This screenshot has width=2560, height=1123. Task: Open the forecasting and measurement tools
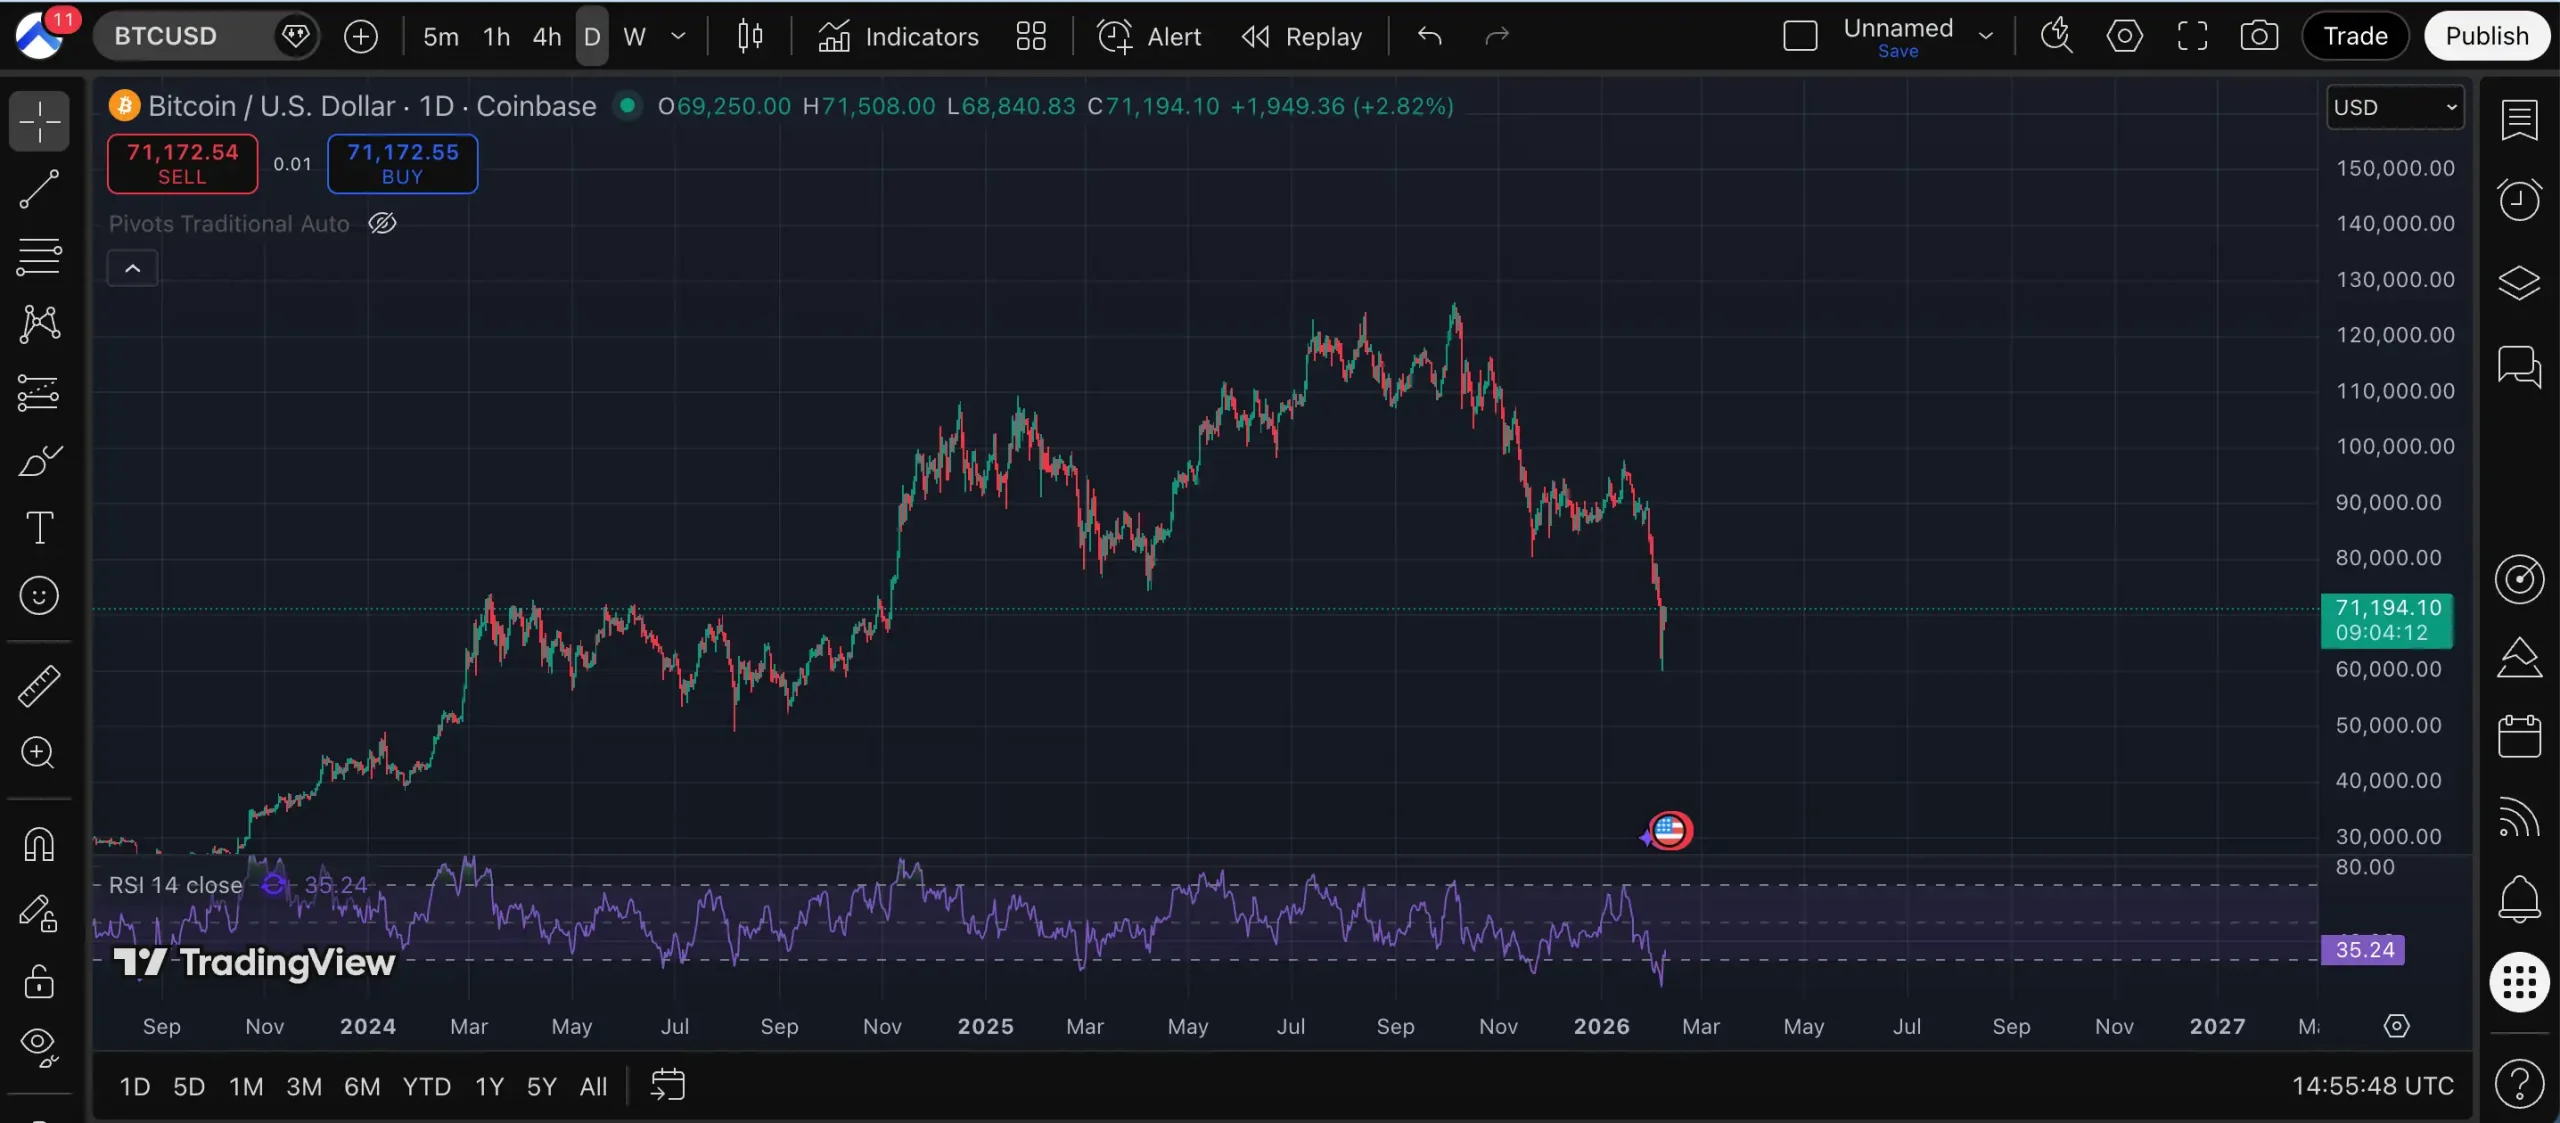click(39, 392)
